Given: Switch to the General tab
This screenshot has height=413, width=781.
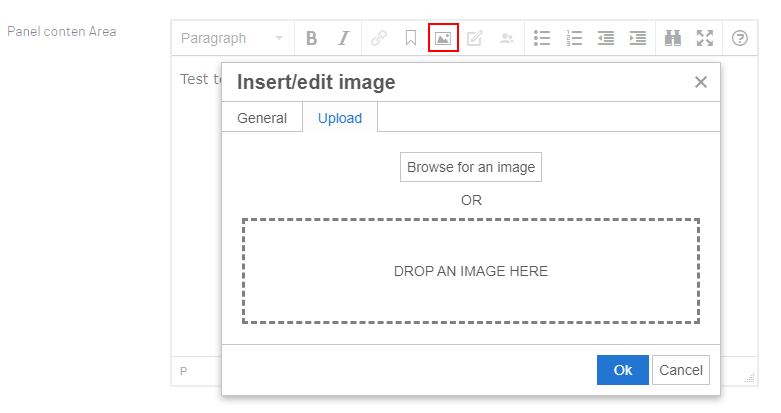Looking at the screenshot, I should point(262,118).
